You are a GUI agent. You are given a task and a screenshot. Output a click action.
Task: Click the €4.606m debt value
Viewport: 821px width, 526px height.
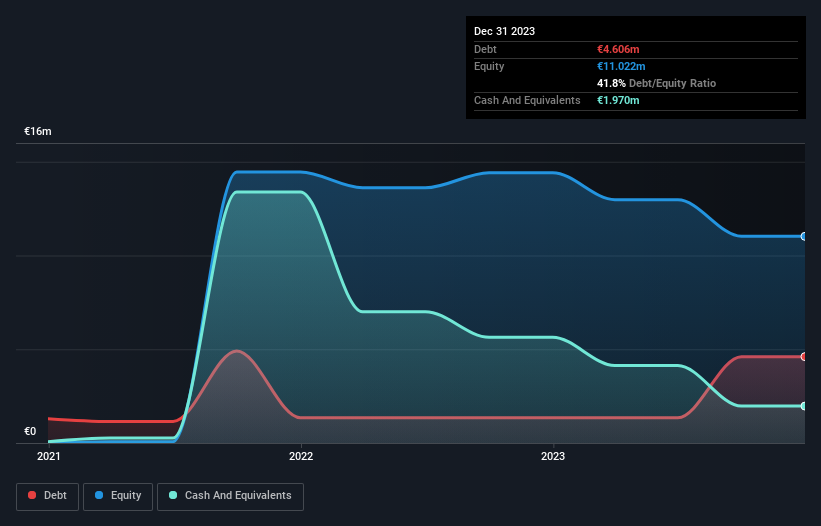(x=618, y=49)
